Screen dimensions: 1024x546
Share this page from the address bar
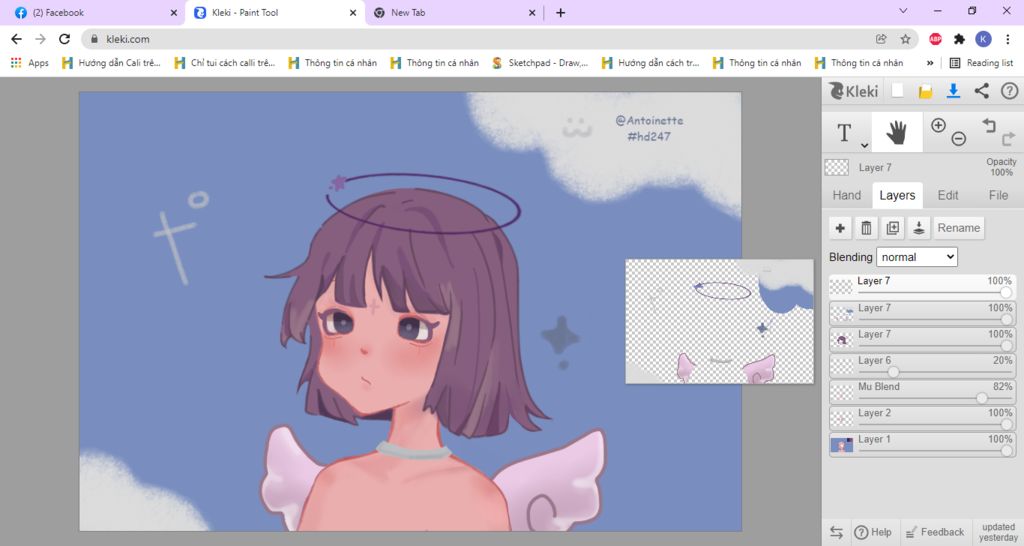pos(881,39)
